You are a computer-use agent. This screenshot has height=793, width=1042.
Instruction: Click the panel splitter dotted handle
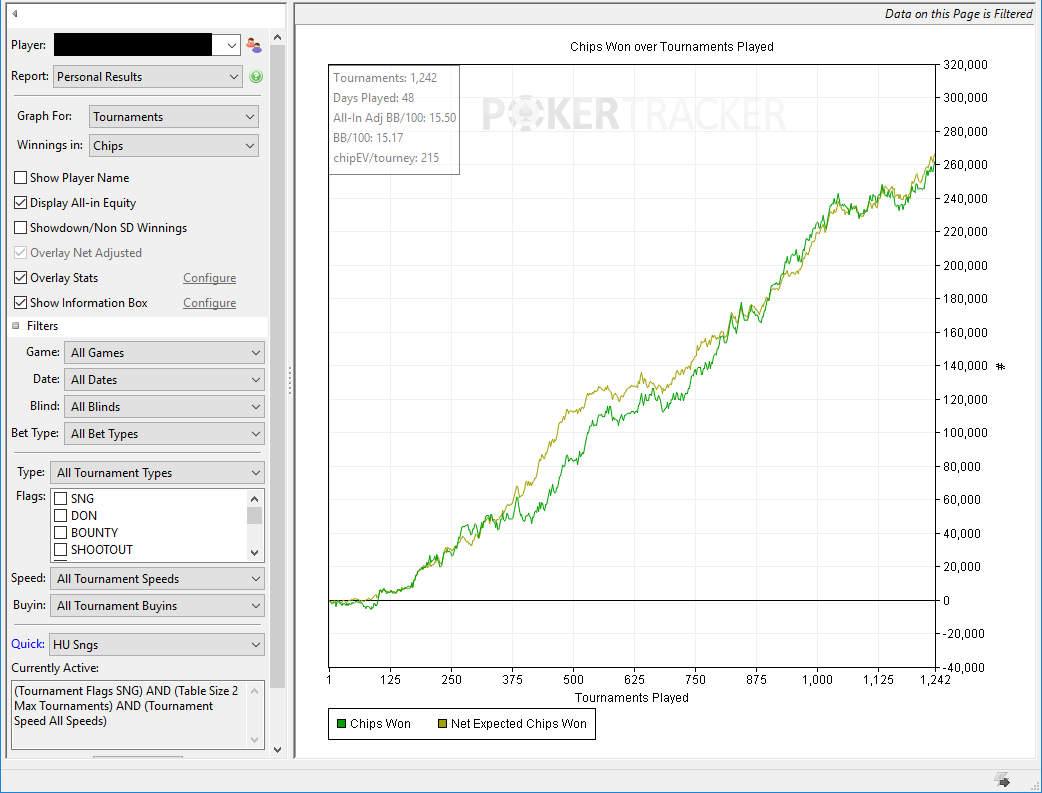coord(290,380)
